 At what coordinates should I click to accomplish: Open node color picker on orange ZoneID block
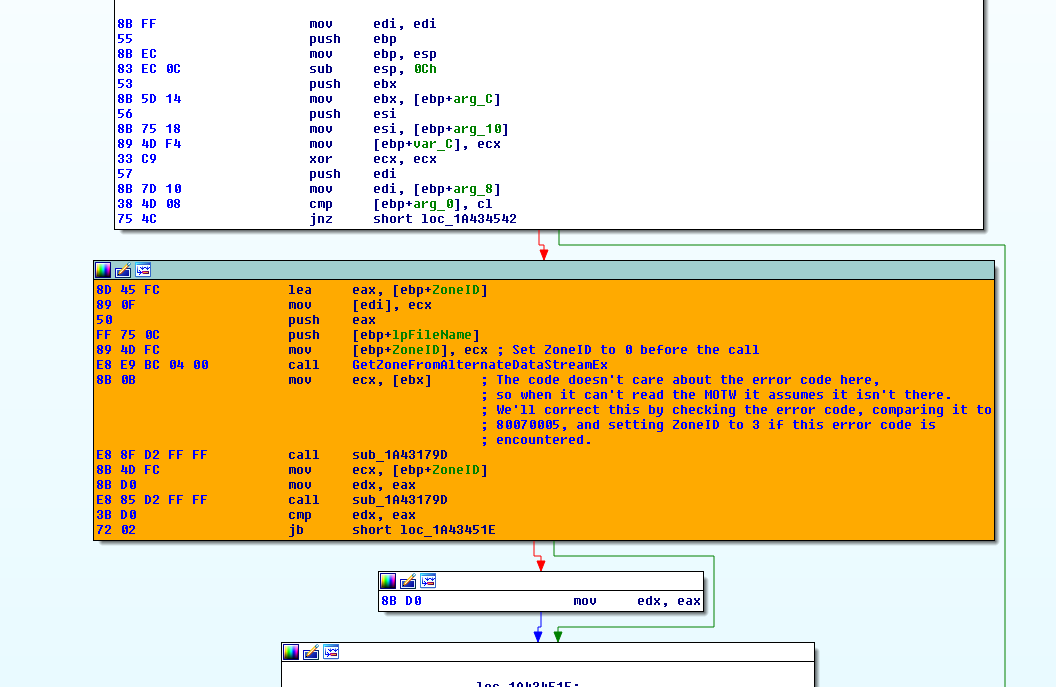point(103,271)
